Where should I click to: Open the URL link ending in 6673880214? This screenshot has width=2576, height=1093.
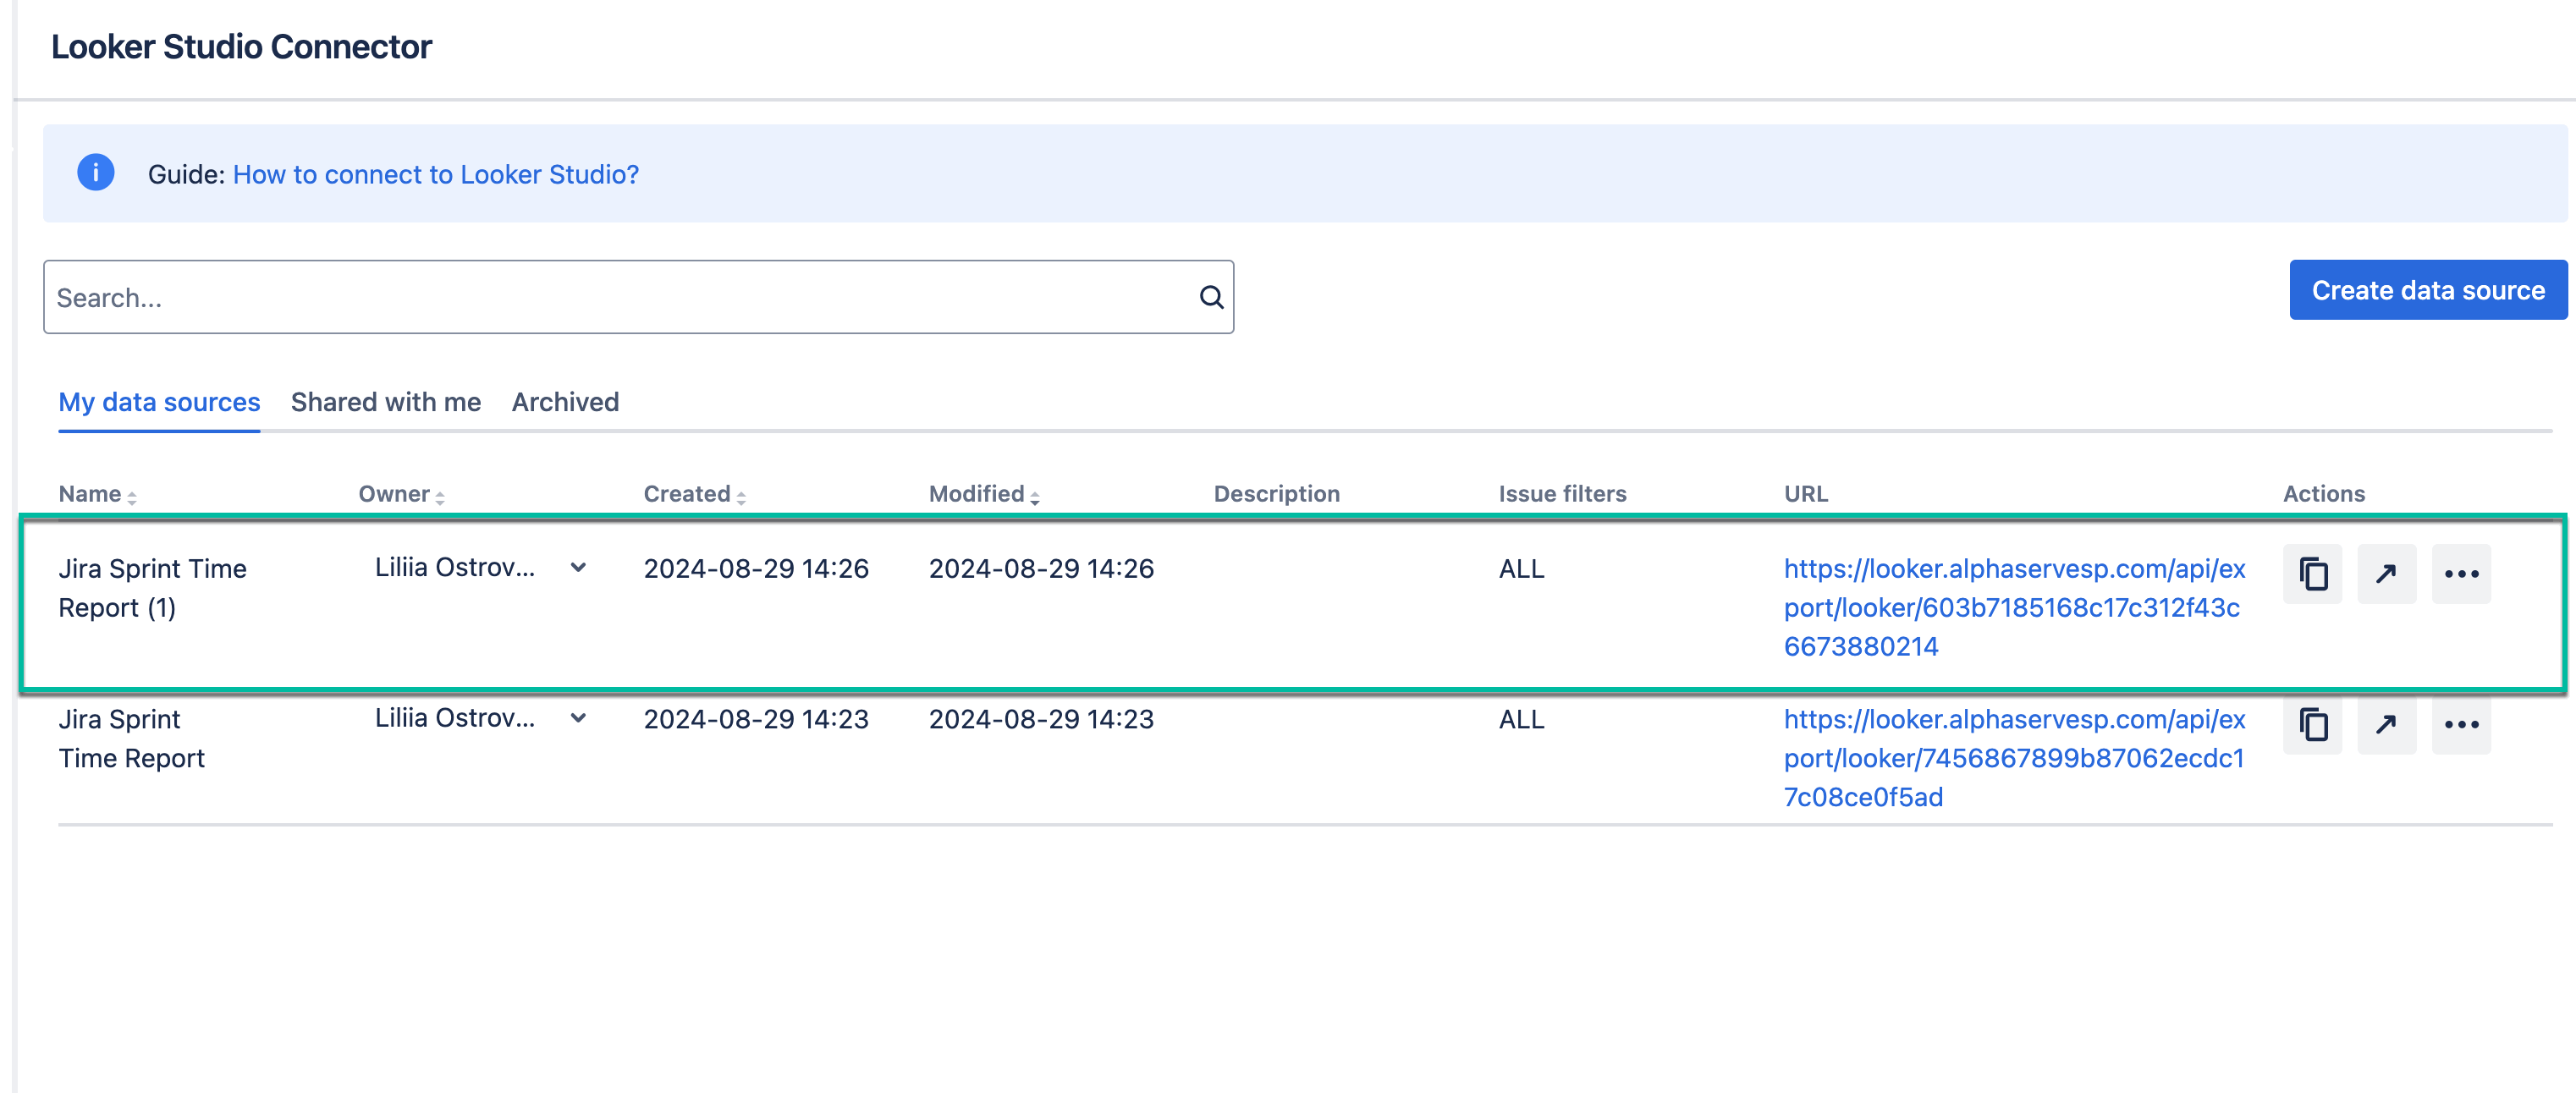point(2015,607)
